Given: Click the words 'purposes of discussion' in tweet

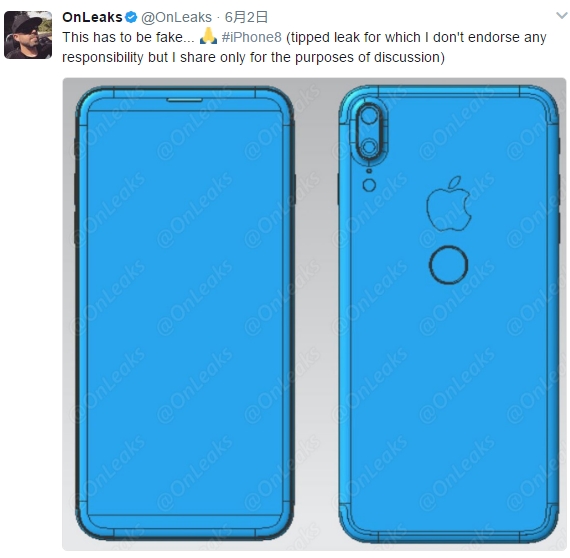Looking at the screenshot, I should [368, 57].
